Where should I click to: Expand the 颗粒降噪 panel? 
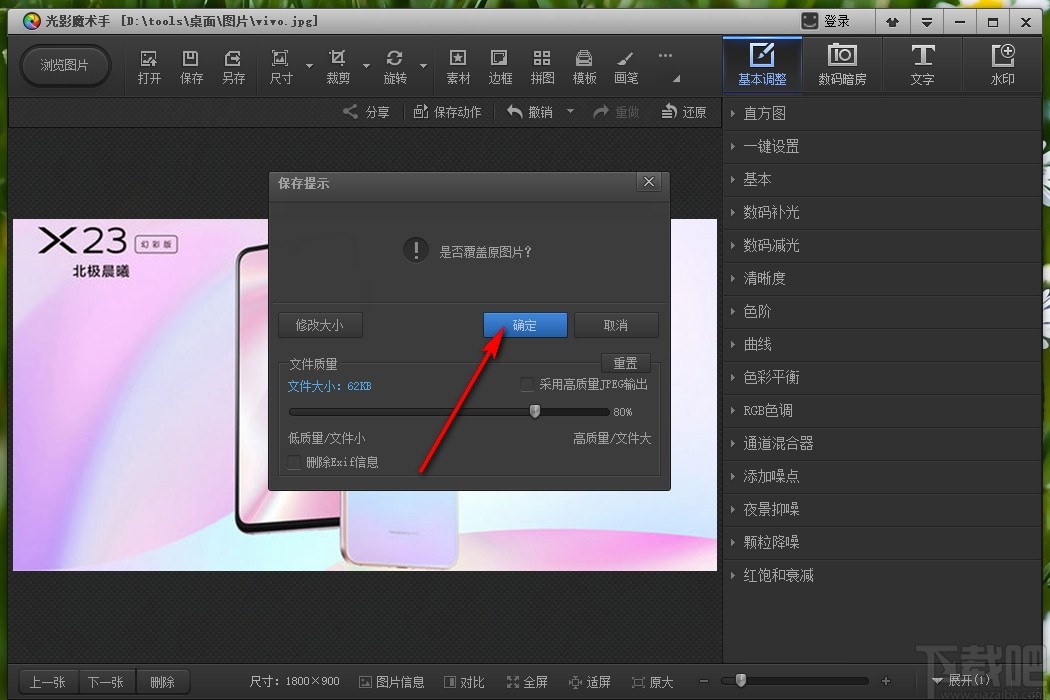[x=882, y=542]
